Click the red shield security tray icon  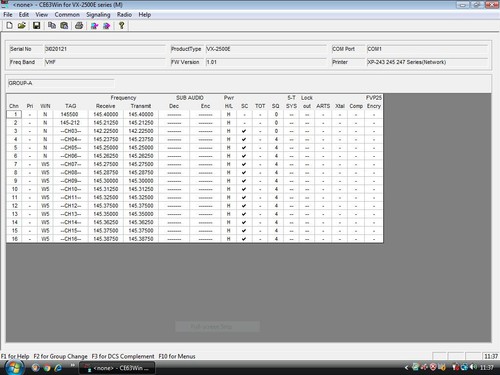(433, 367)
